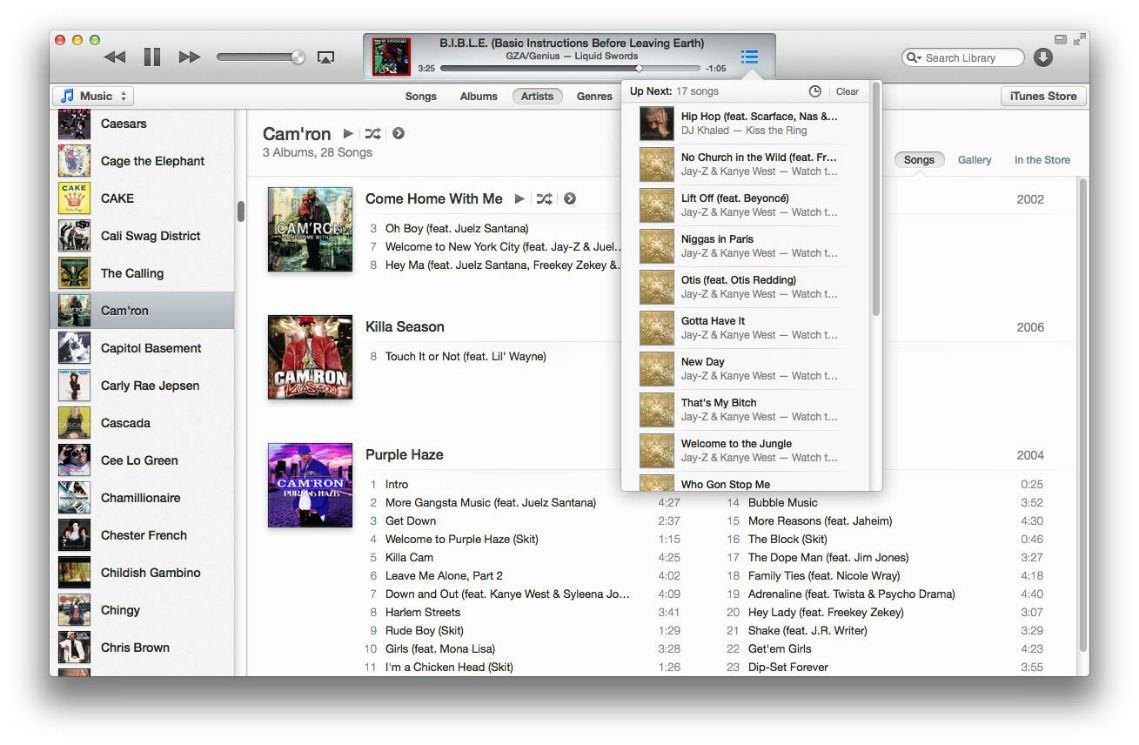Toggle the Up Next list icon

pyautogui.click(x=750, y=57)
